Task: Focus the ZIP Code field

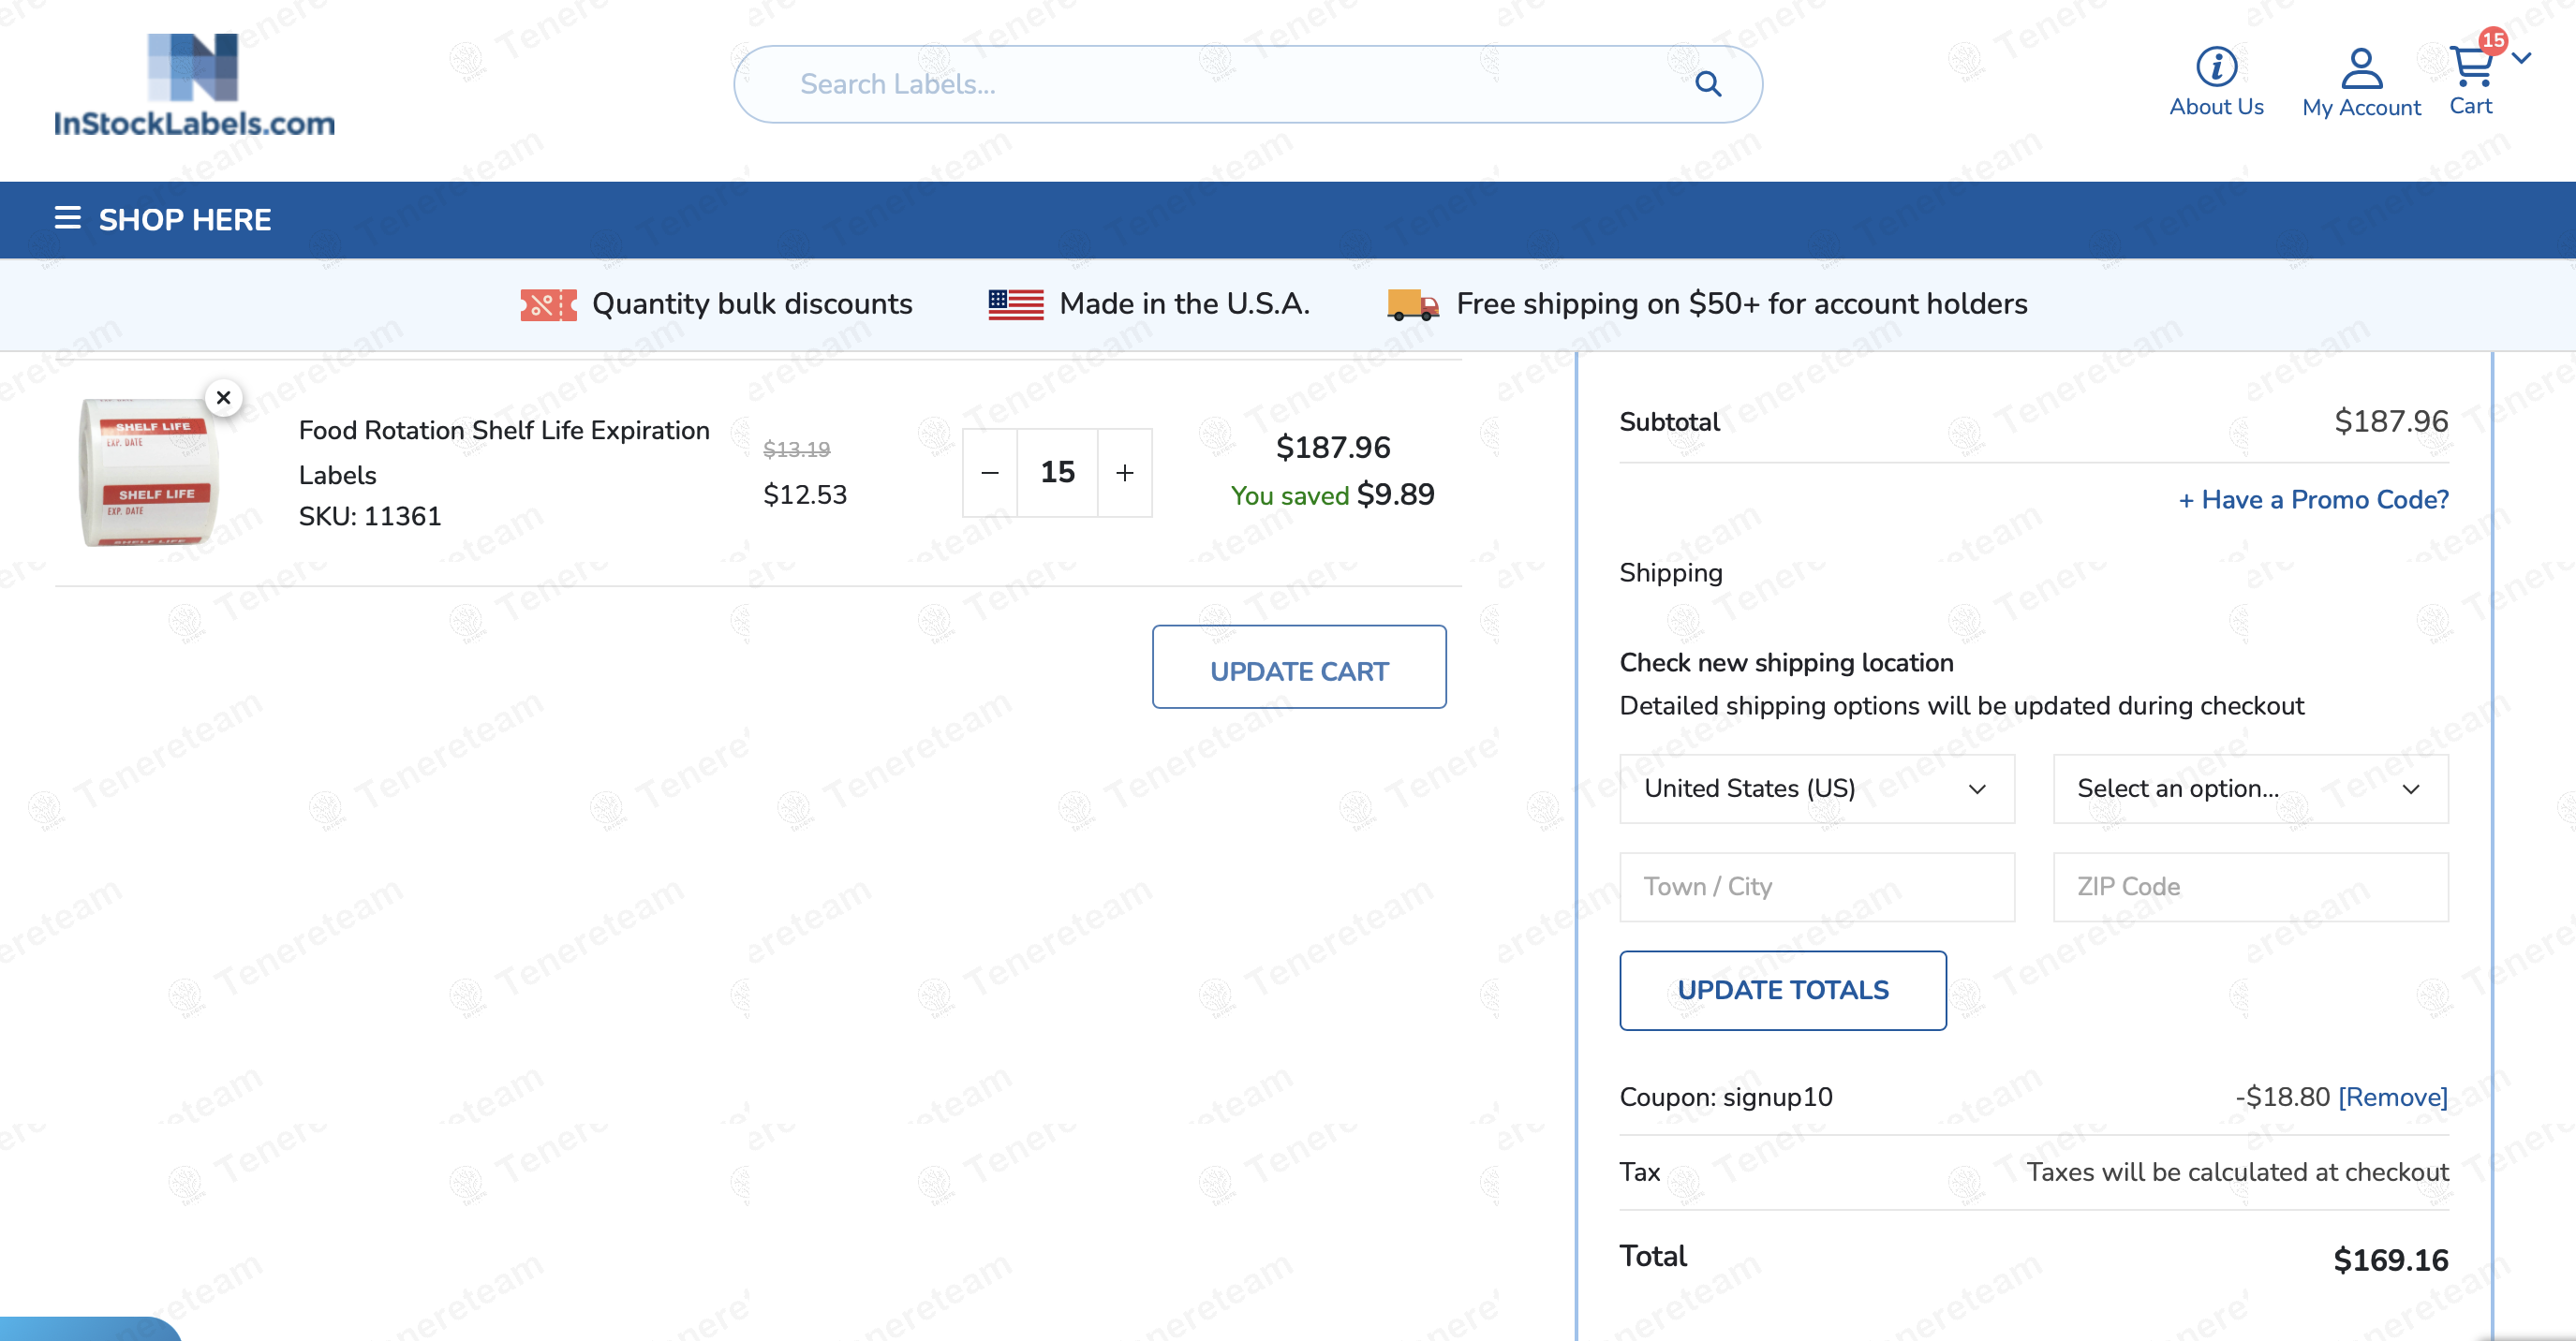Action: [x=2250, y=887]
